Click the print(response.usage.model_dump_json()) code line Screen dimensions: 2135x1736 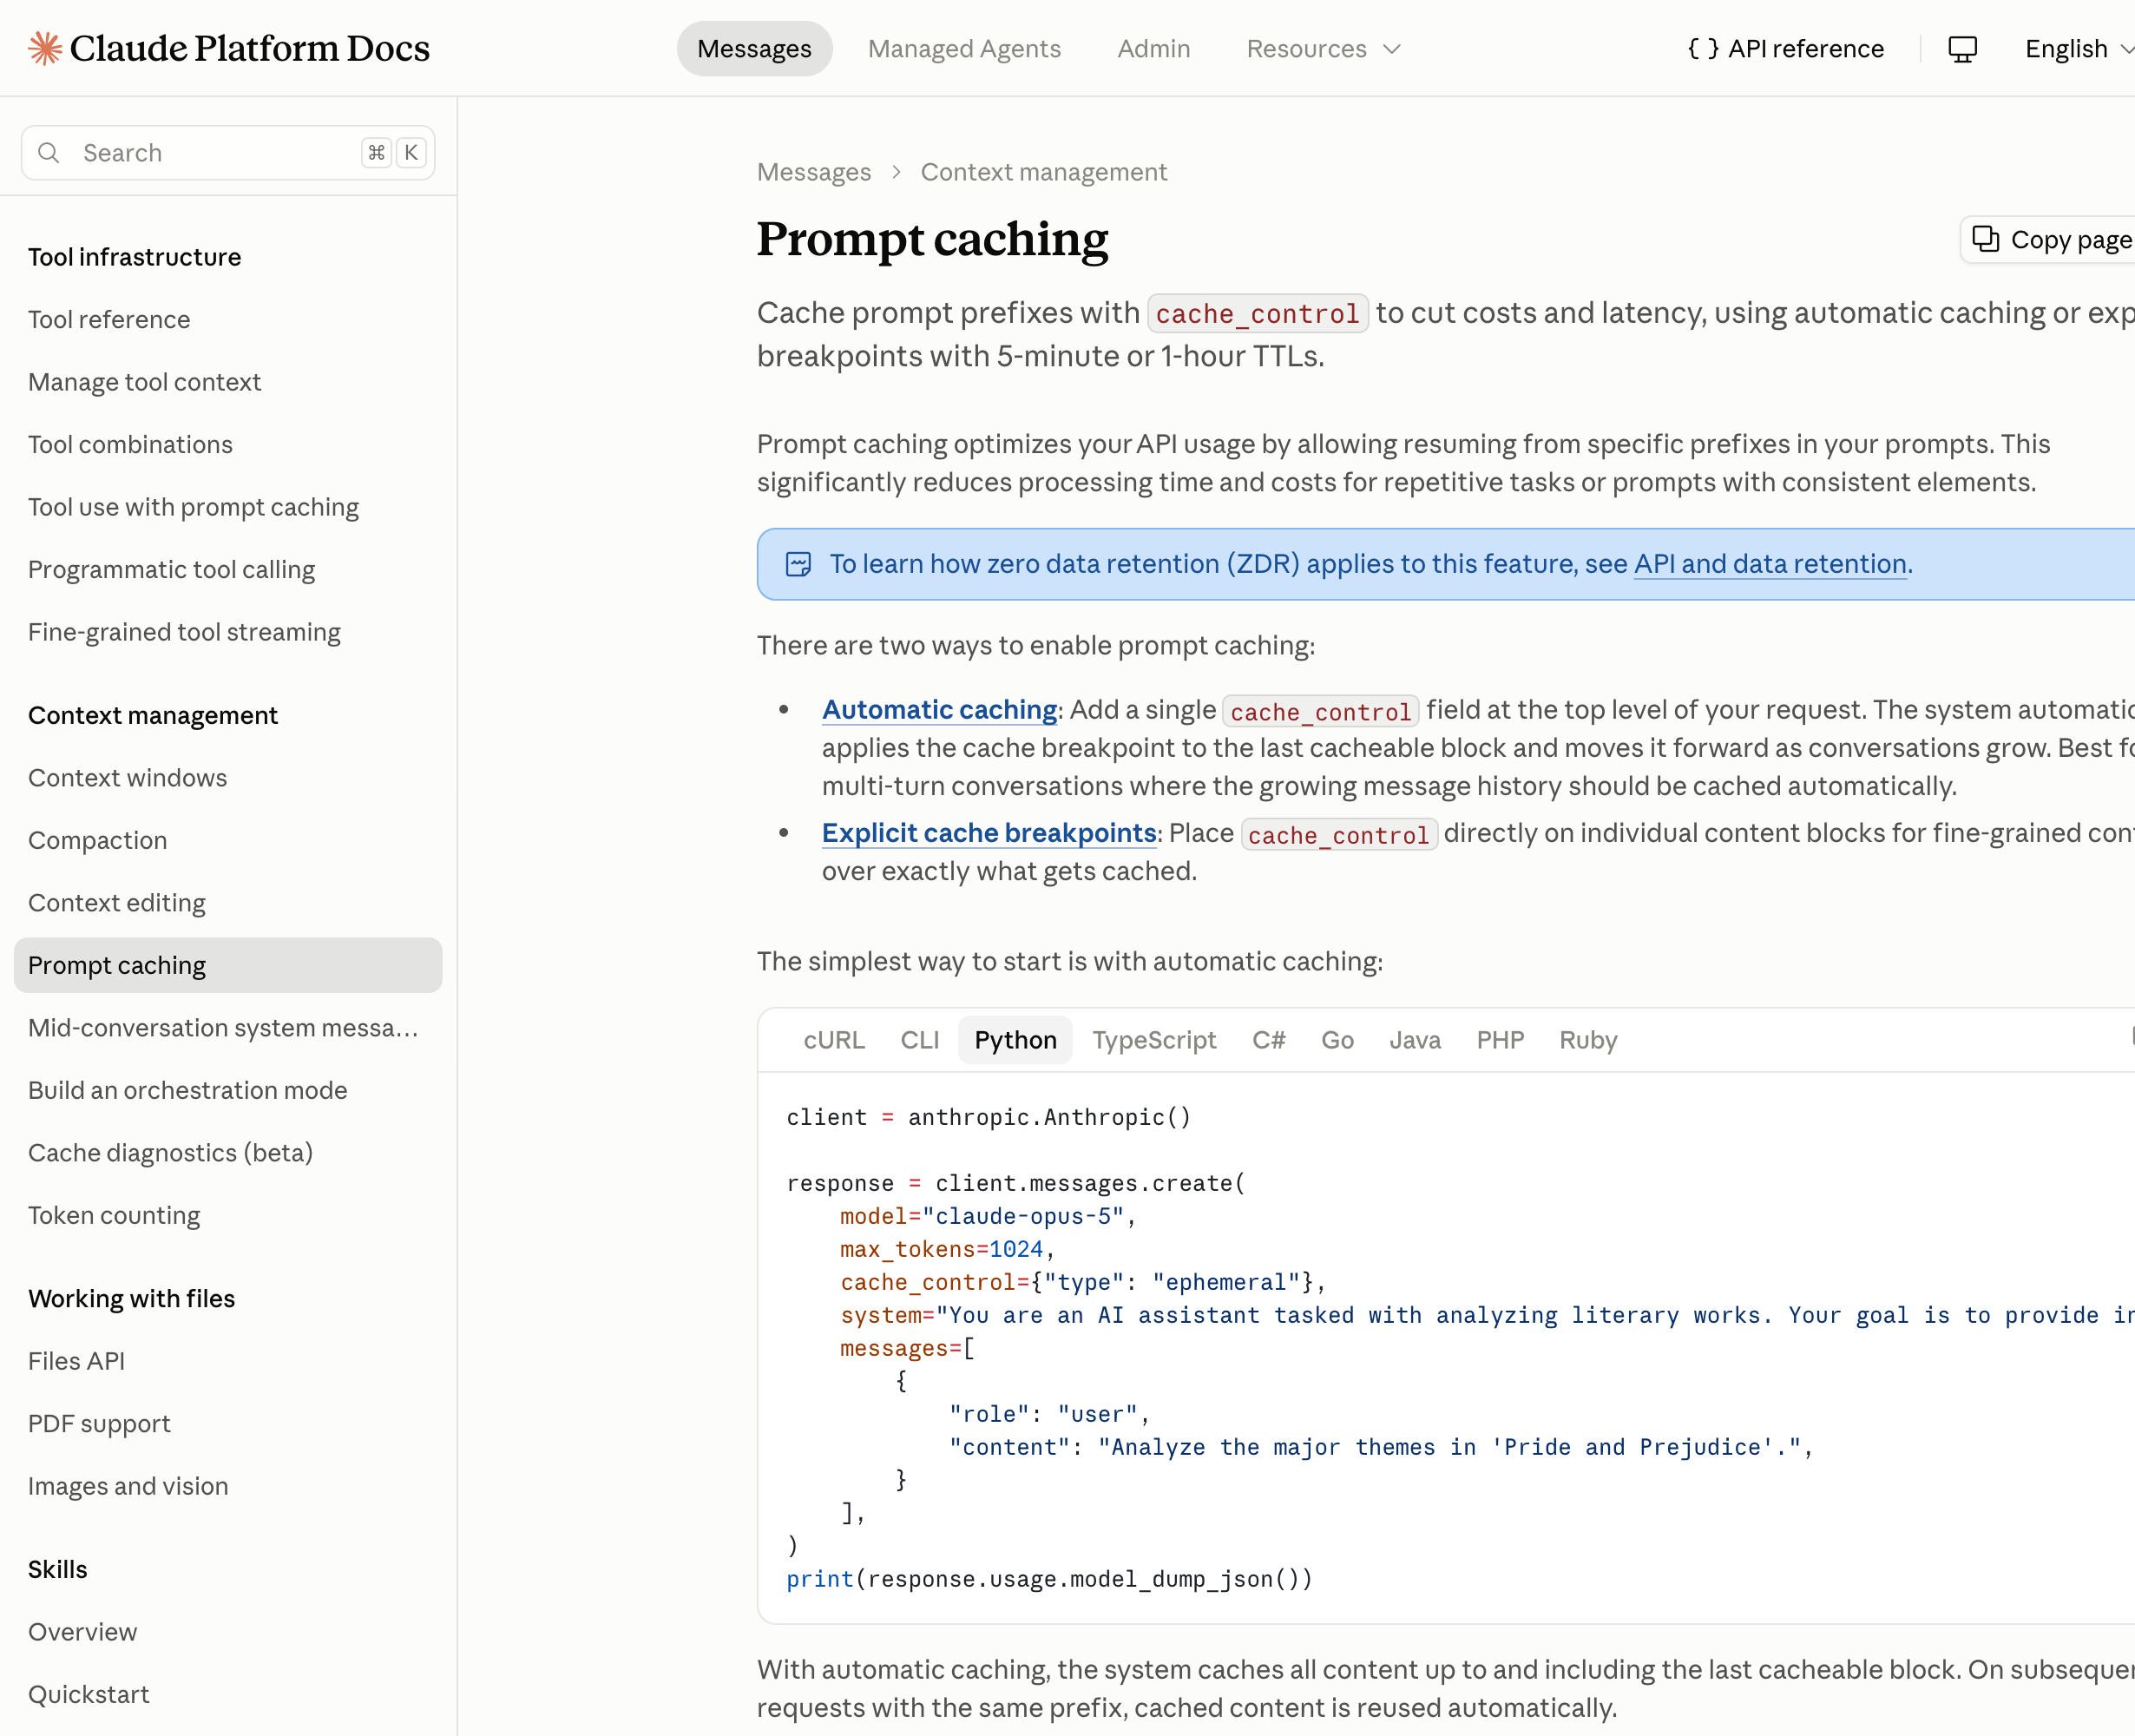(1049, 1579)
